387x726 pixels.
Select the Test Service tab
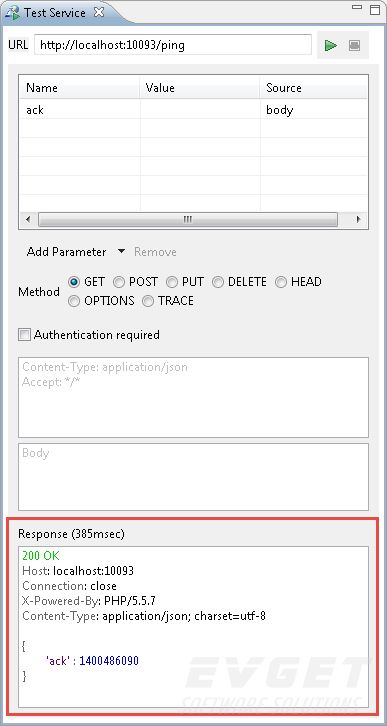55,13
